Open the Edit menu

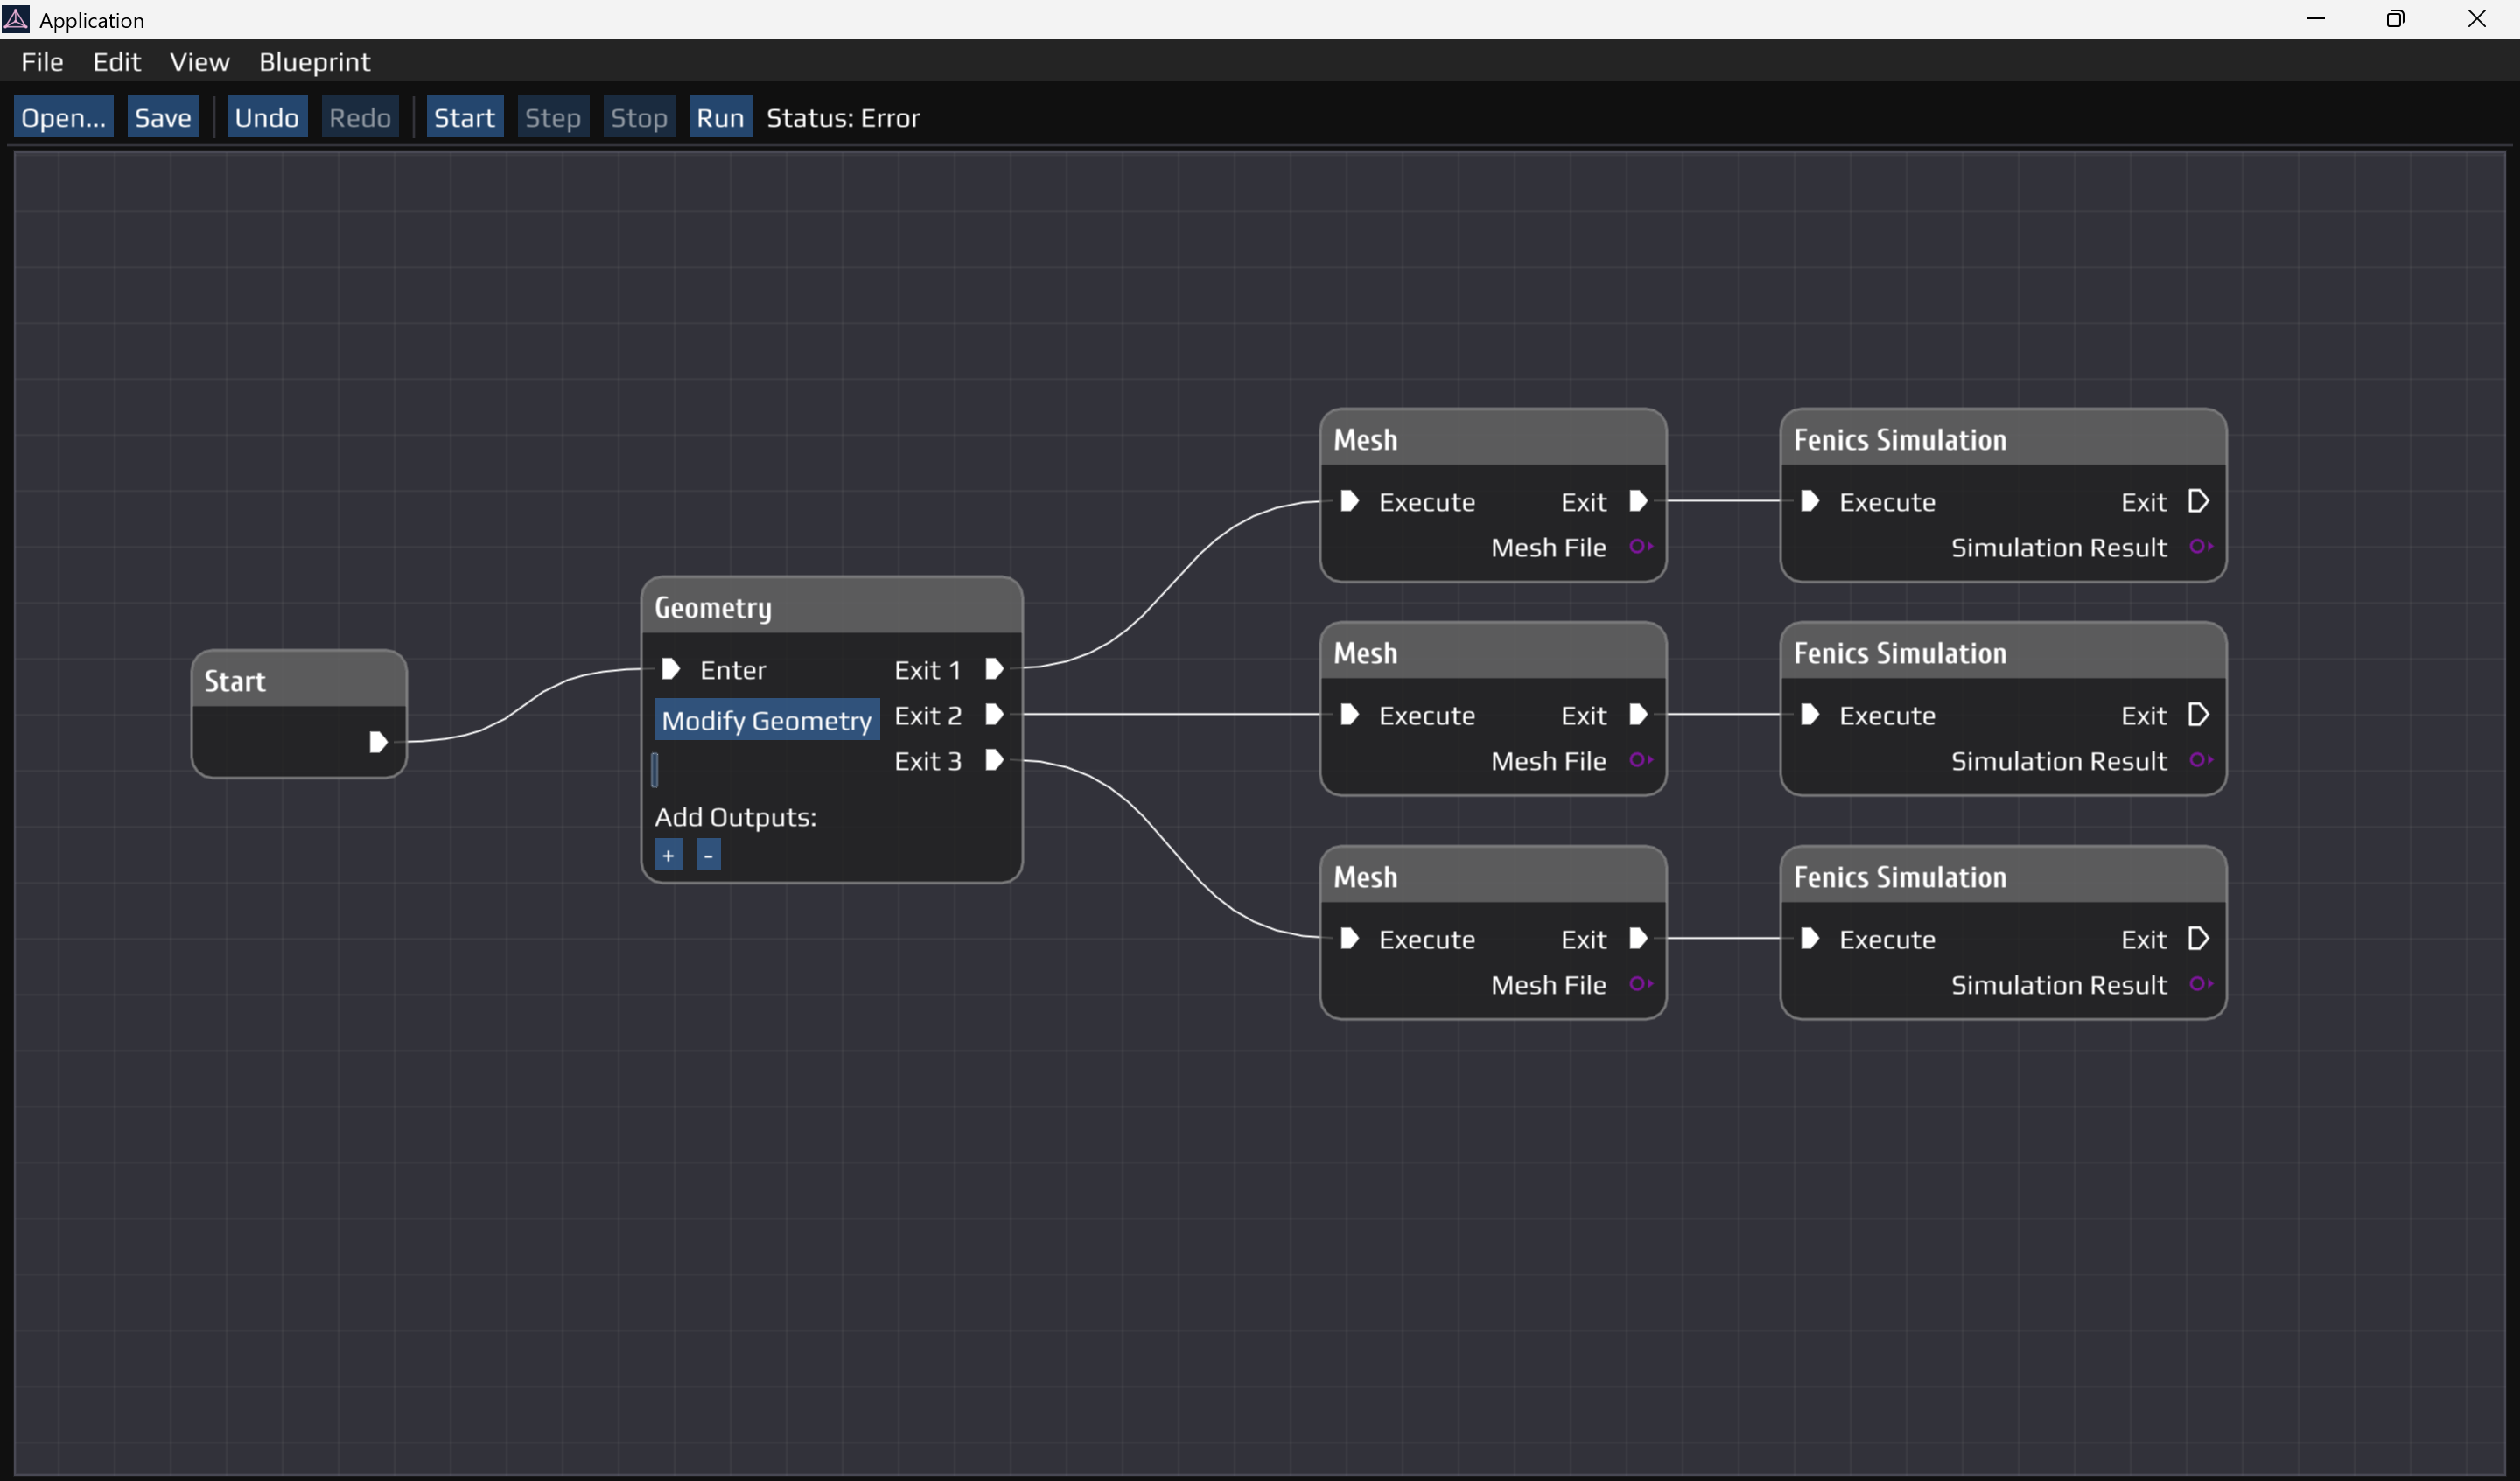click(x=116, y=62)
